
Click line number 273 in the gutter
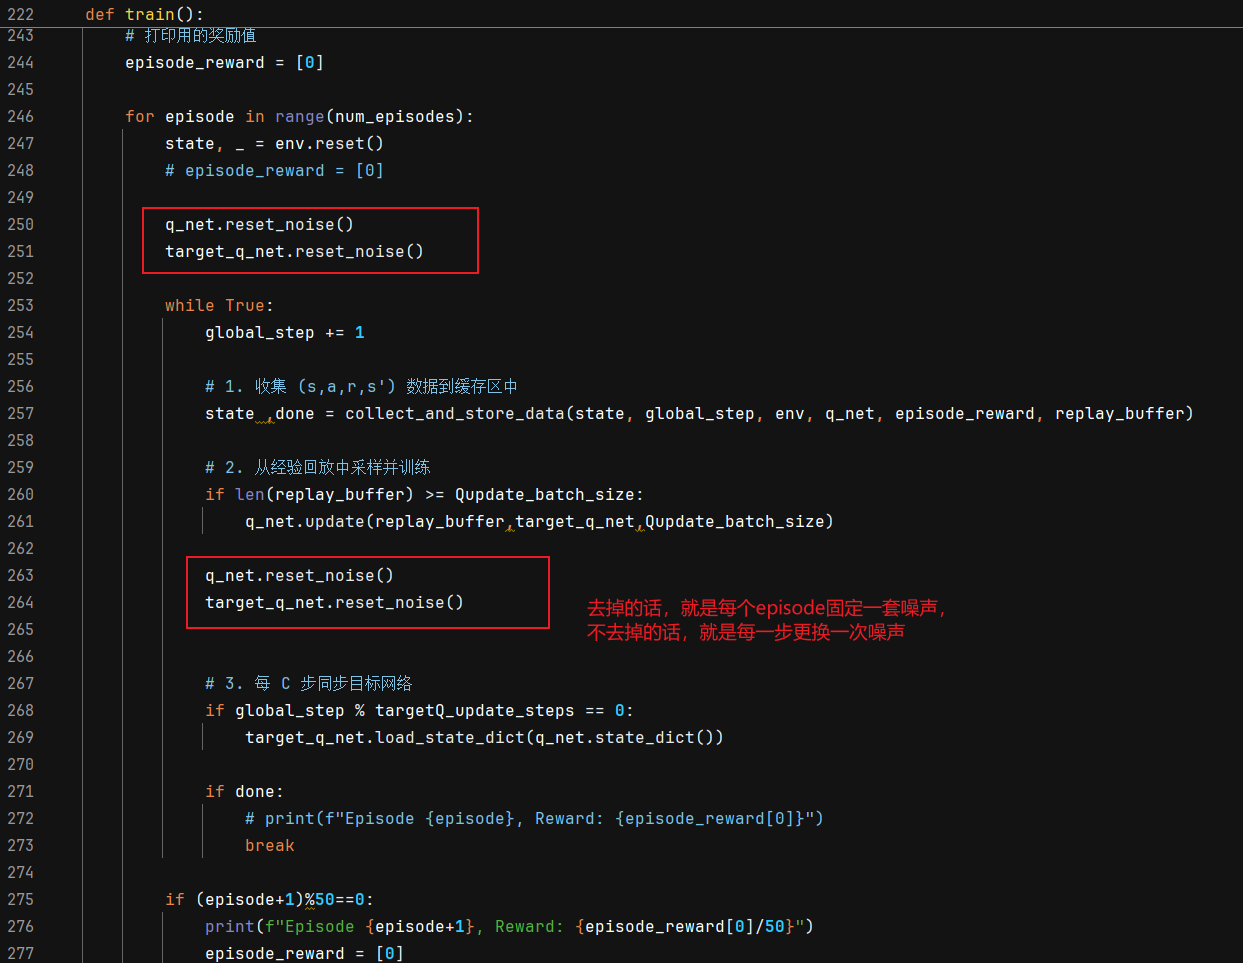(x=20, y=846)
